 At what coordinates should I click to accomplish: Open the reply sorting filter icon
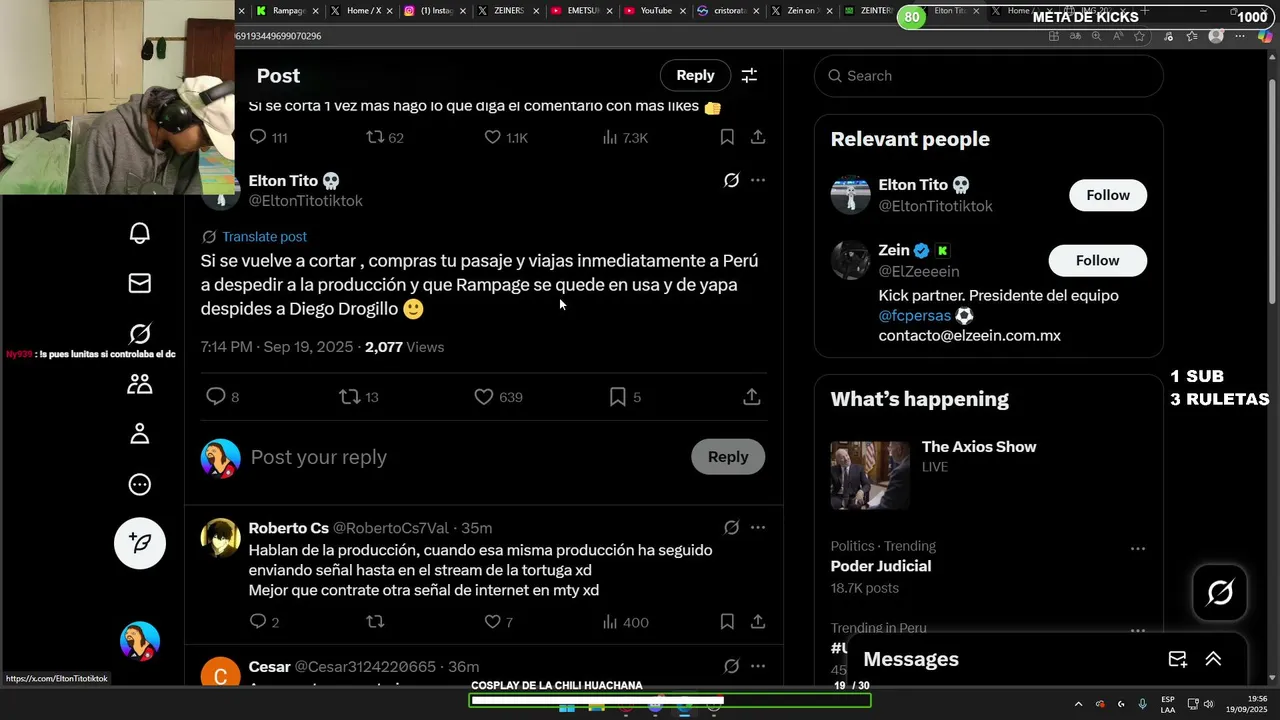click(749, 75)
